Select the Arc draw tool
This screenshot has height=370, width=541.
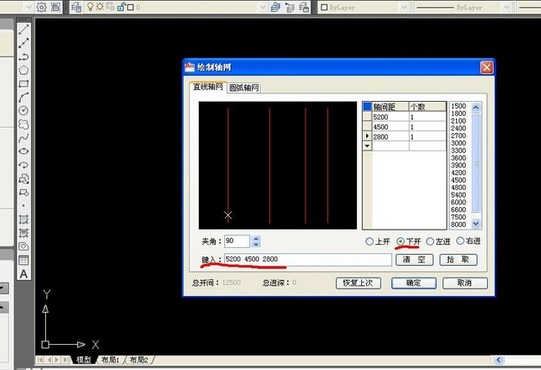tap(23, 97)
